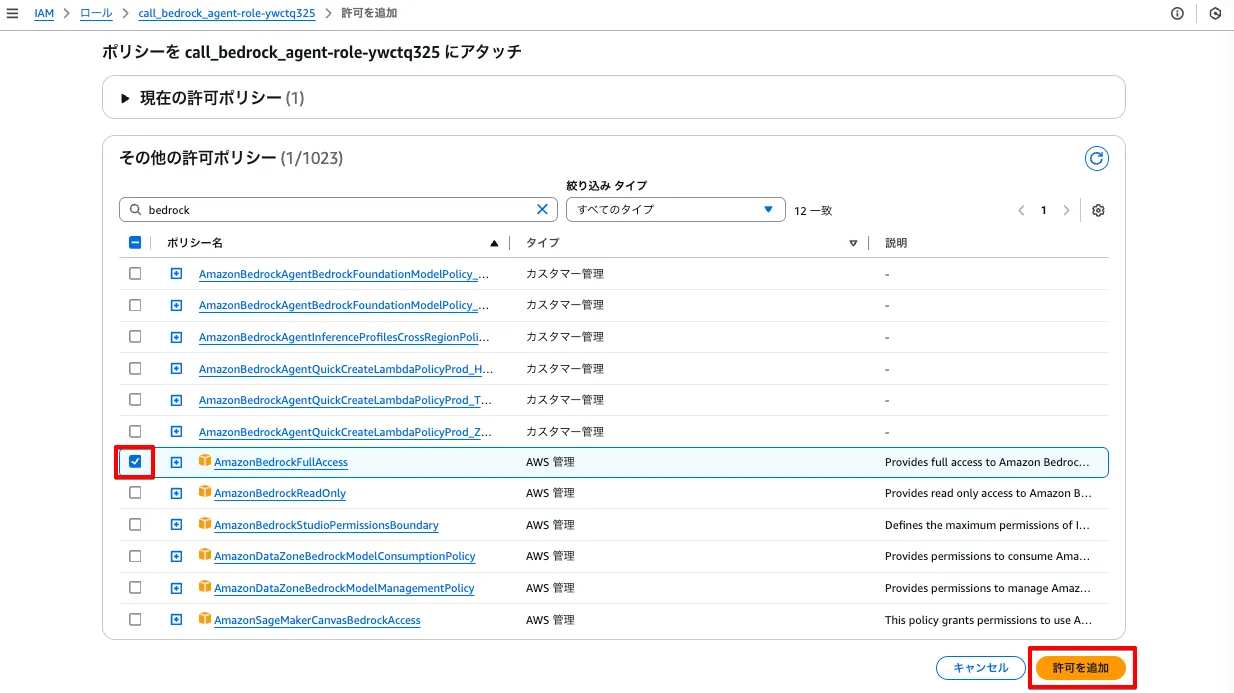Viewport: 1234px width, 693px height.
Task: Clear the bedrock search text with X
Action: (x=542, y=210)
